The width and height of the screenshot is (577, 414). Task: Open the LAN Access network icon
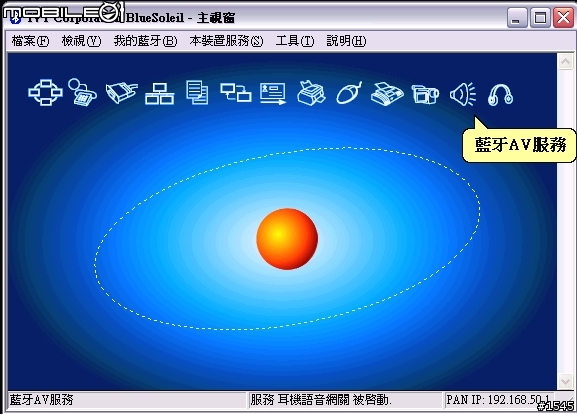160,93
